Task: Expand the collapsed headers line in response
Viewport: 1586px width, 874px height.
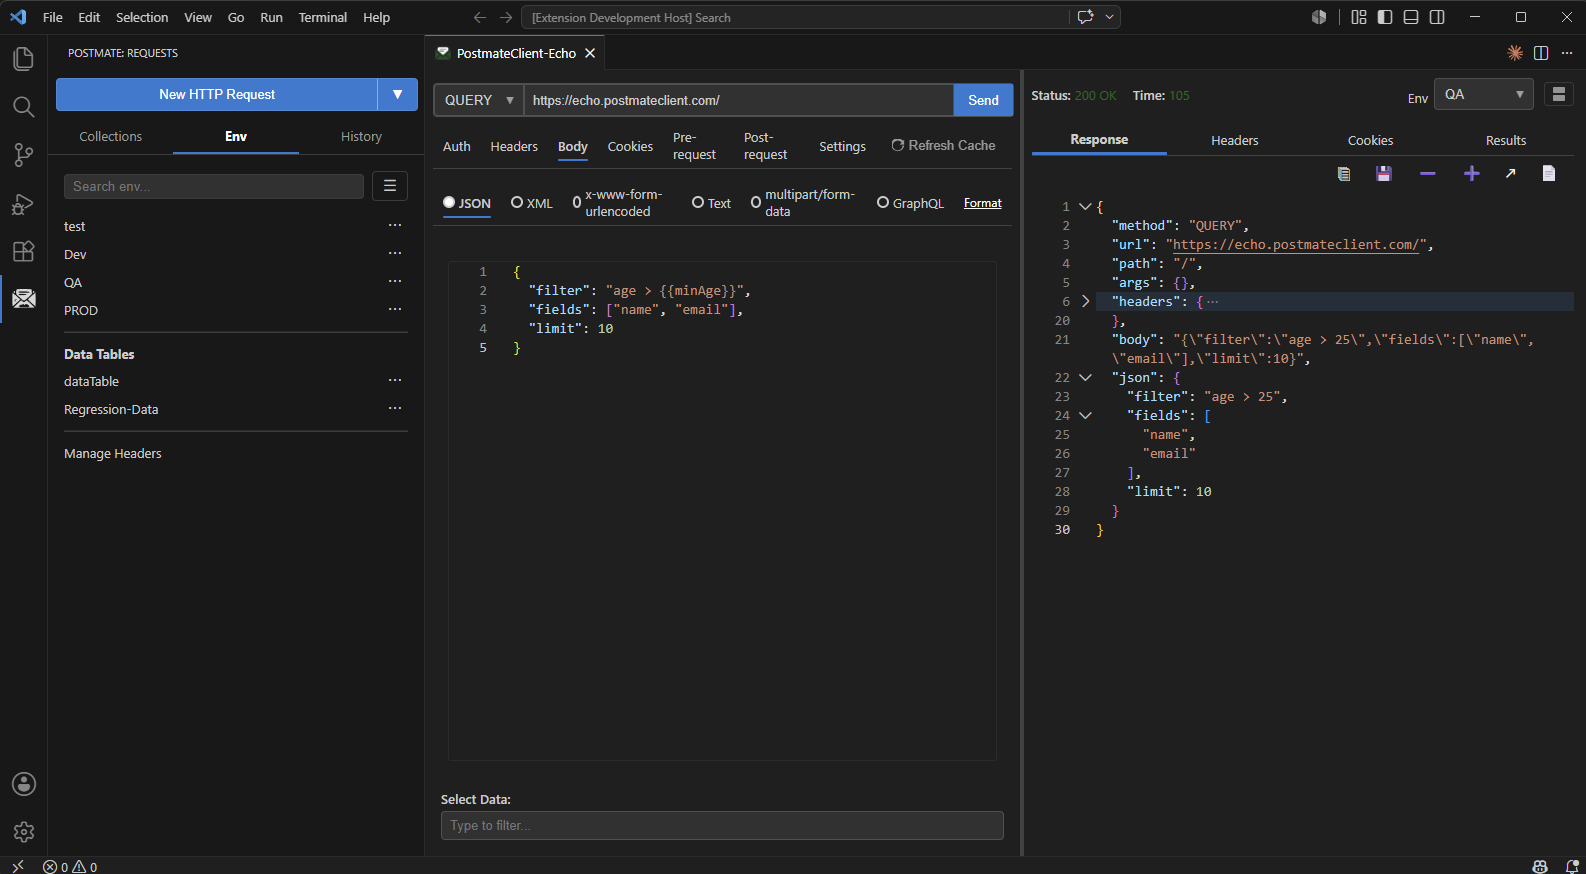Action: 1085,301
